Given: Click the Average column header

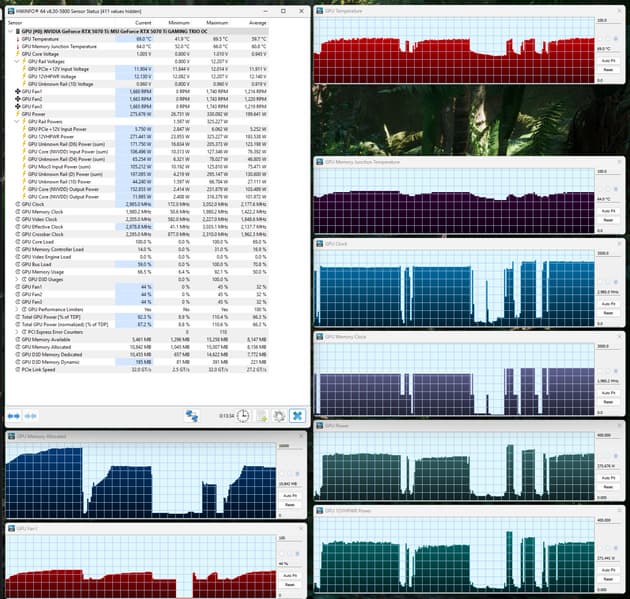Looking at the screenshot, I should (x=258, y=23).
